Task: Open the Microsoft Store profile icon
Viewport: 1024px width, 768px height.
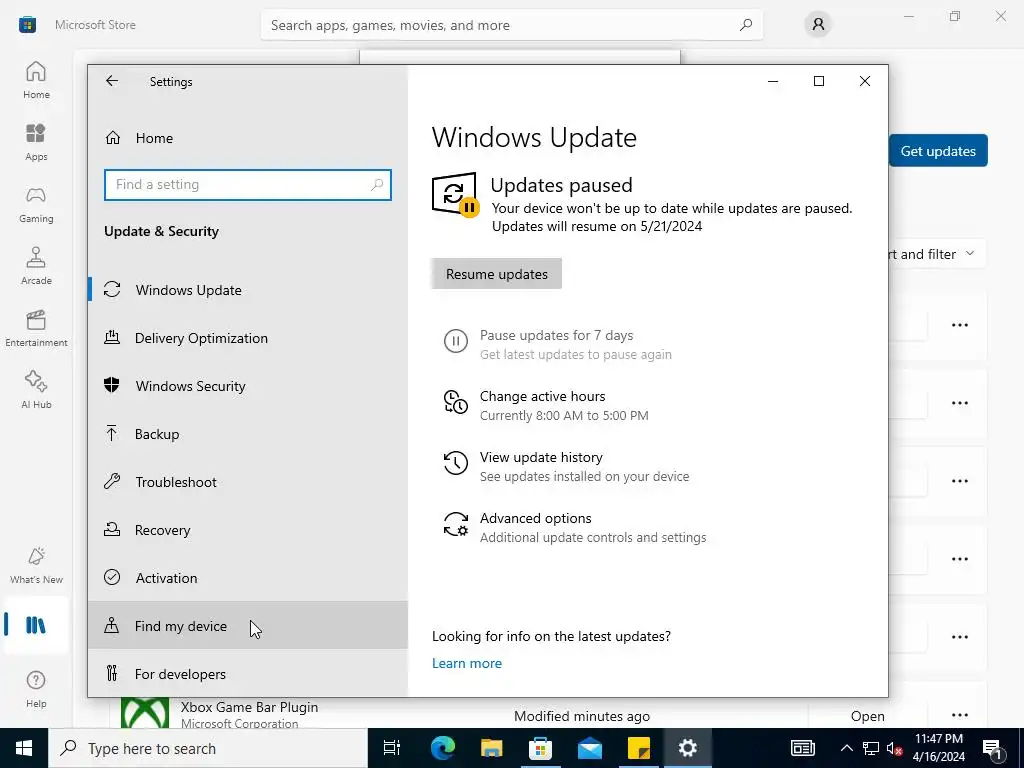Action: (818, 25)
